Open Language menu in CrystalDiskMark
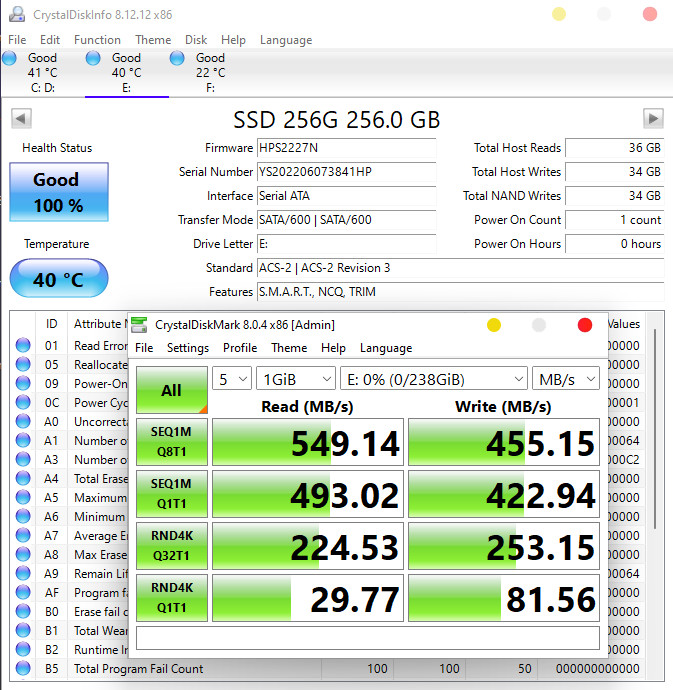 click(x=386, y=348)
